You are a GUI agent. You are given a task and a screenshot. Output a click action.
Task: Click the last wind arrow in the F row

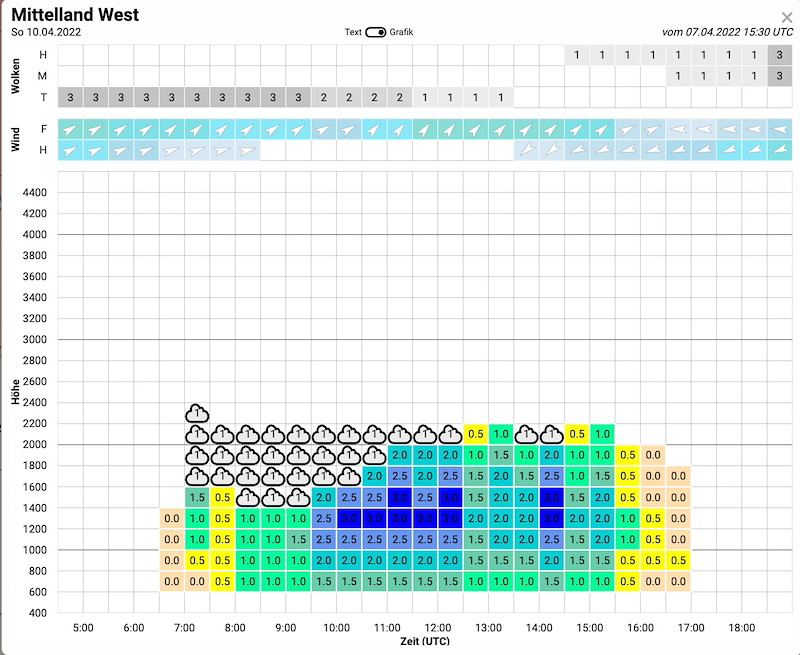click(779, 129)
